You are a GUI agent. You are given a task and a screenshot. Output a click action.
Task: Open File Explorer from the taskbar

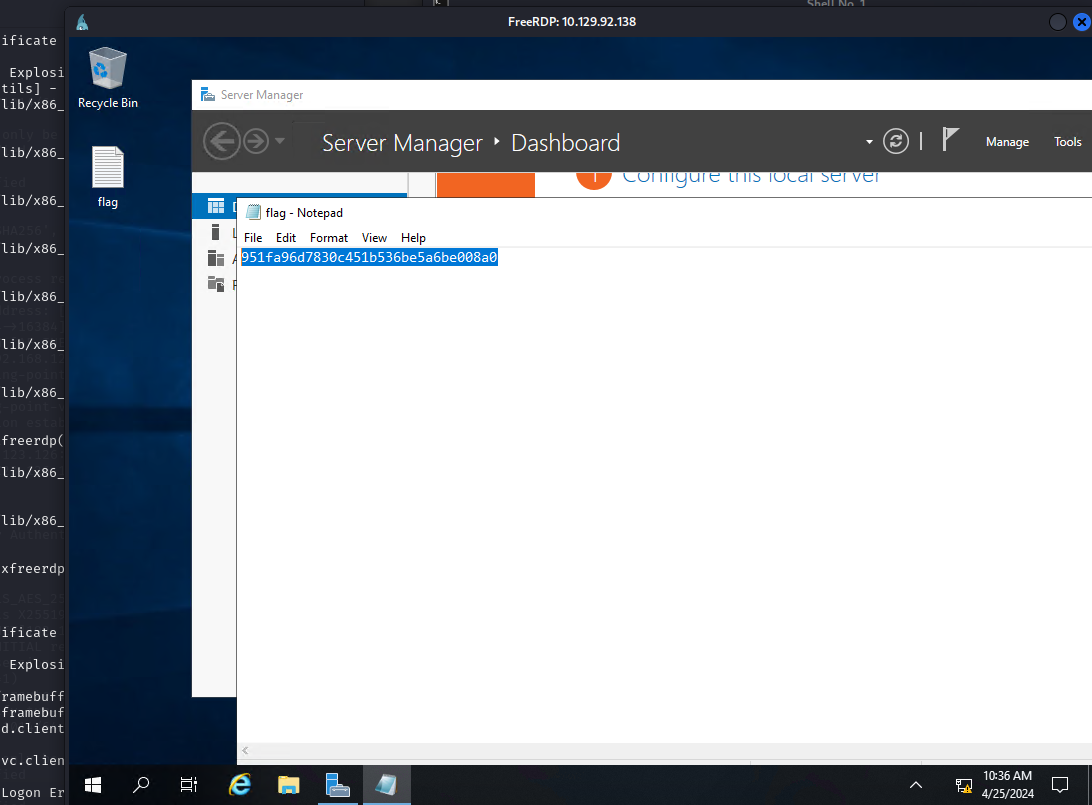[288, 786]
